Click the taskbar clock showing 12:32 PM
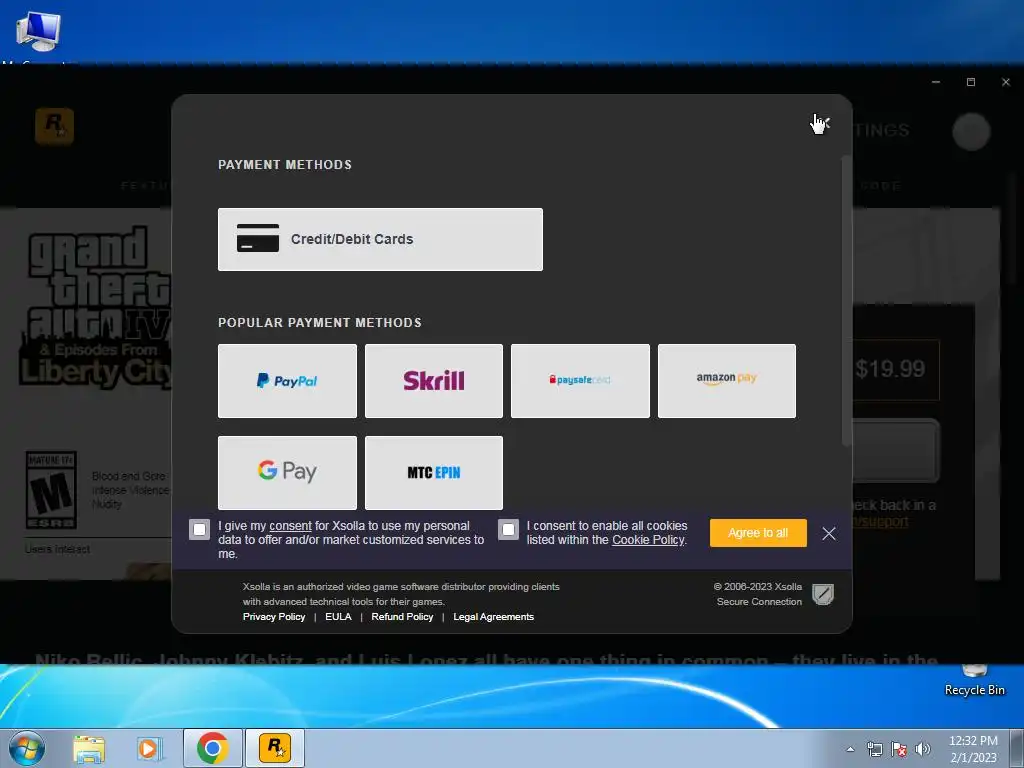 coord(973,749)
